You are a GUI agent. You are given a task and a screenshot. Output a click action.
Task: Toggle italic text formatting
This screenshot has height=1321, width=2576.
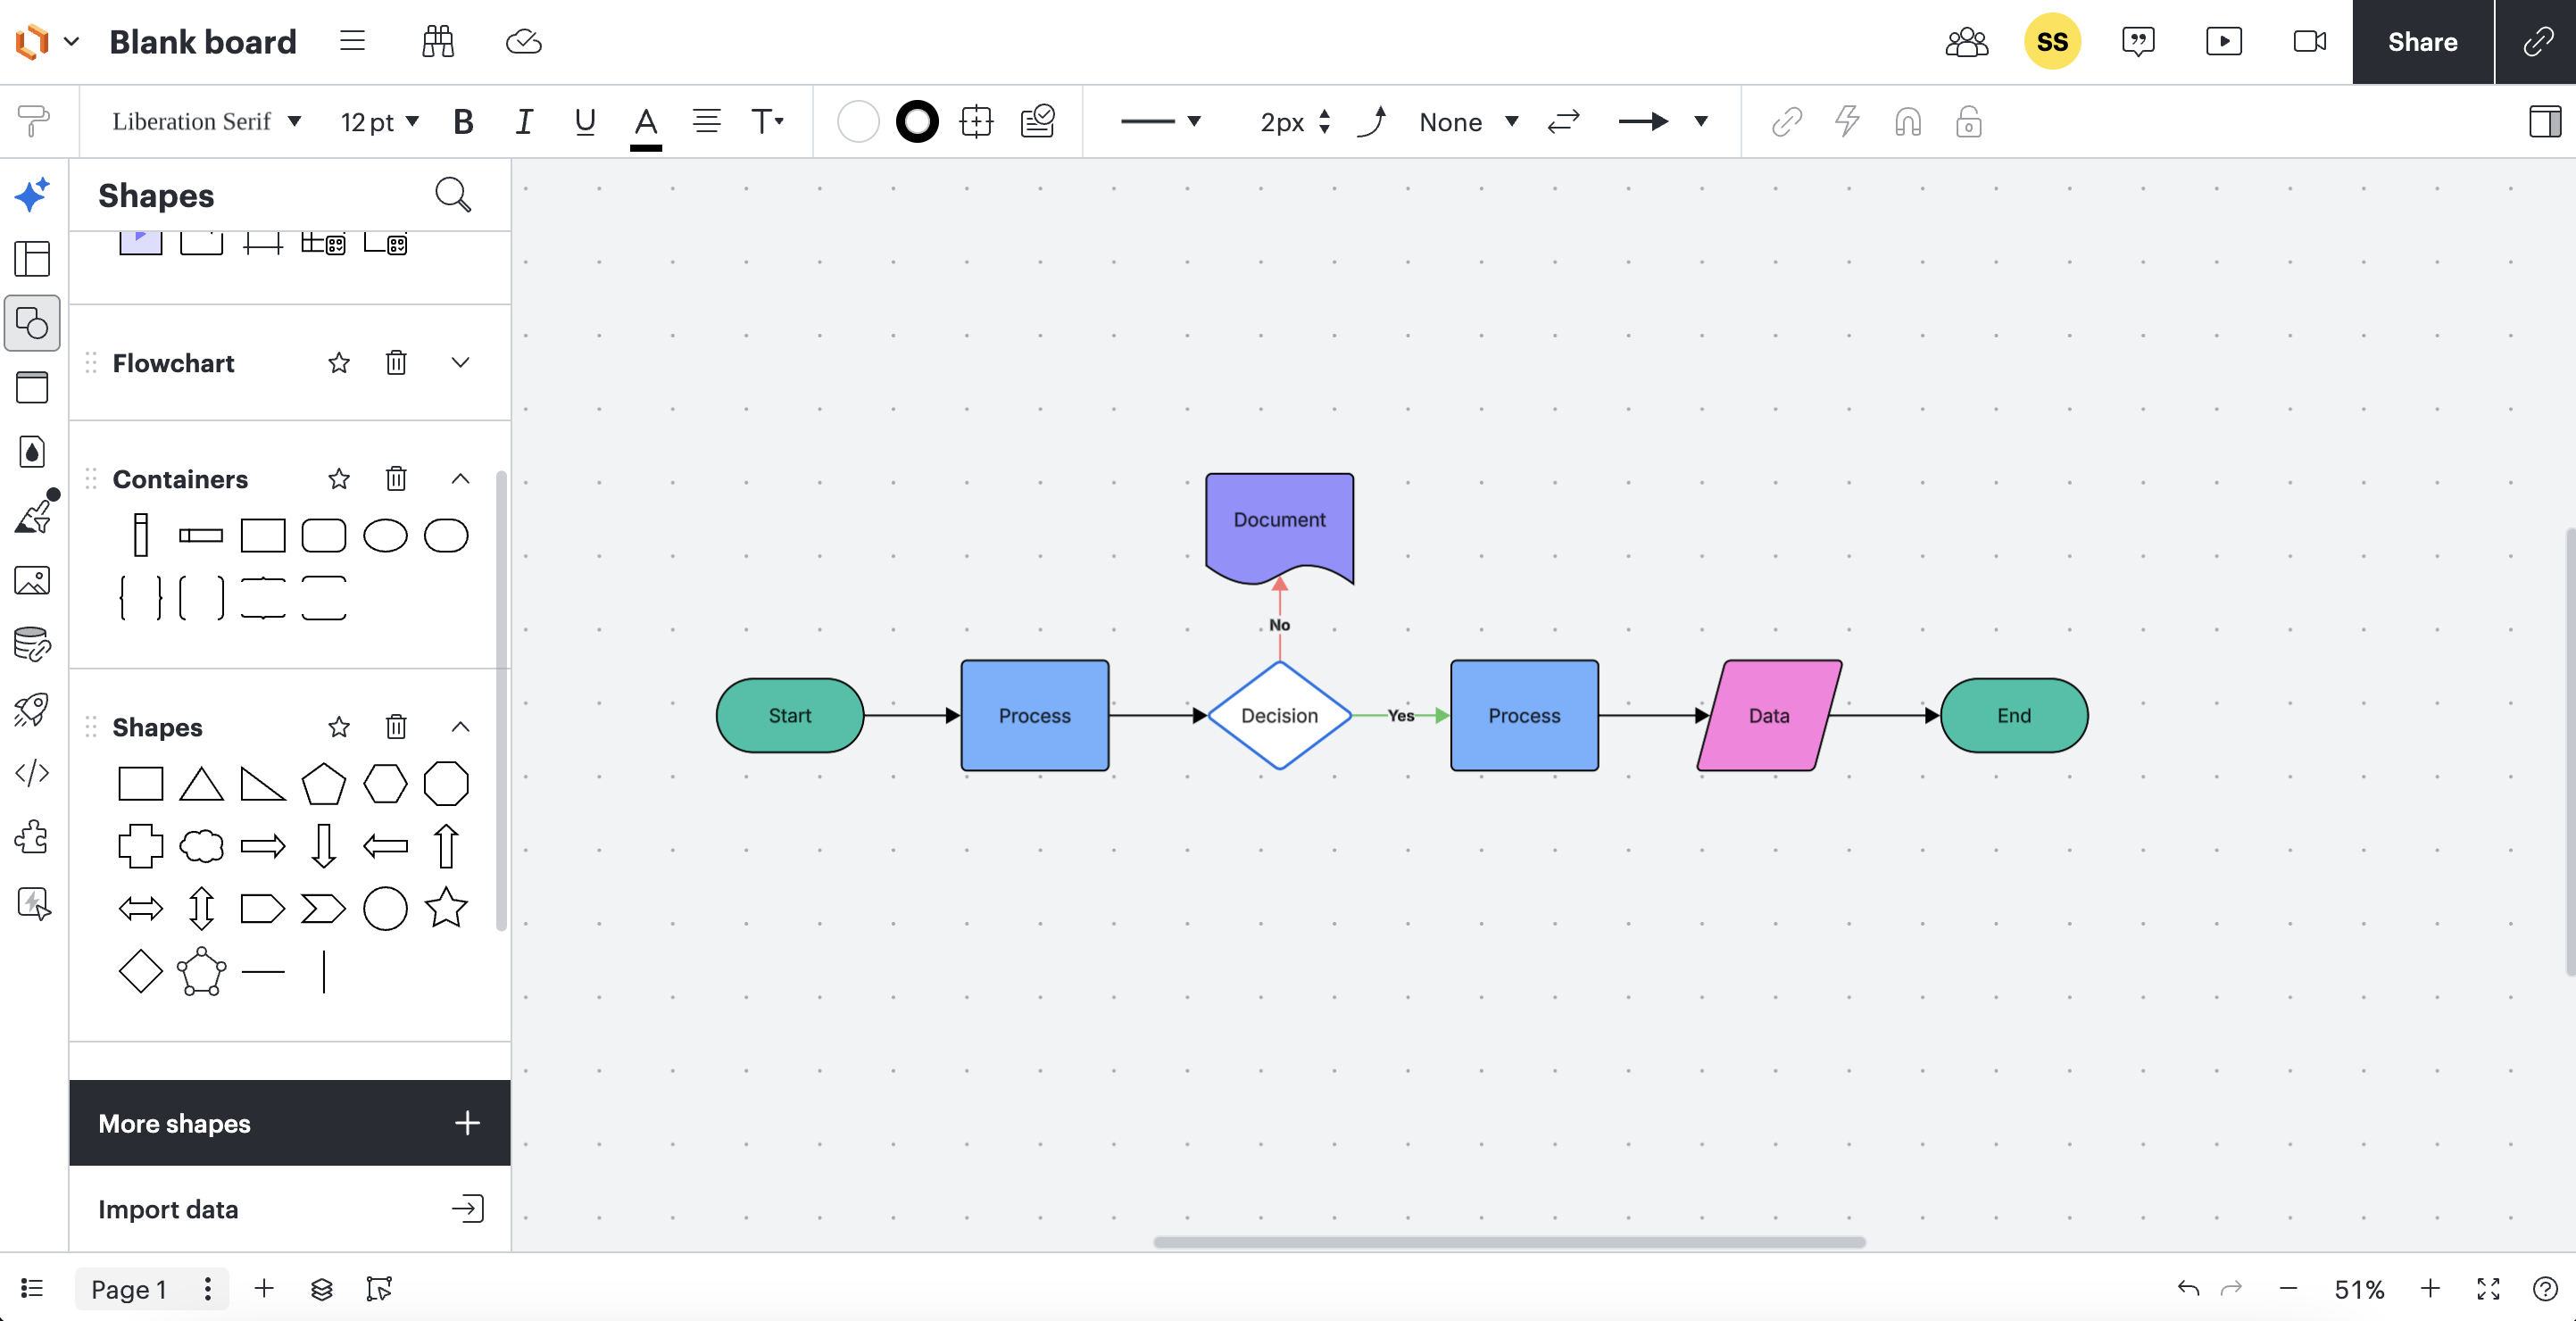[523, 121]
